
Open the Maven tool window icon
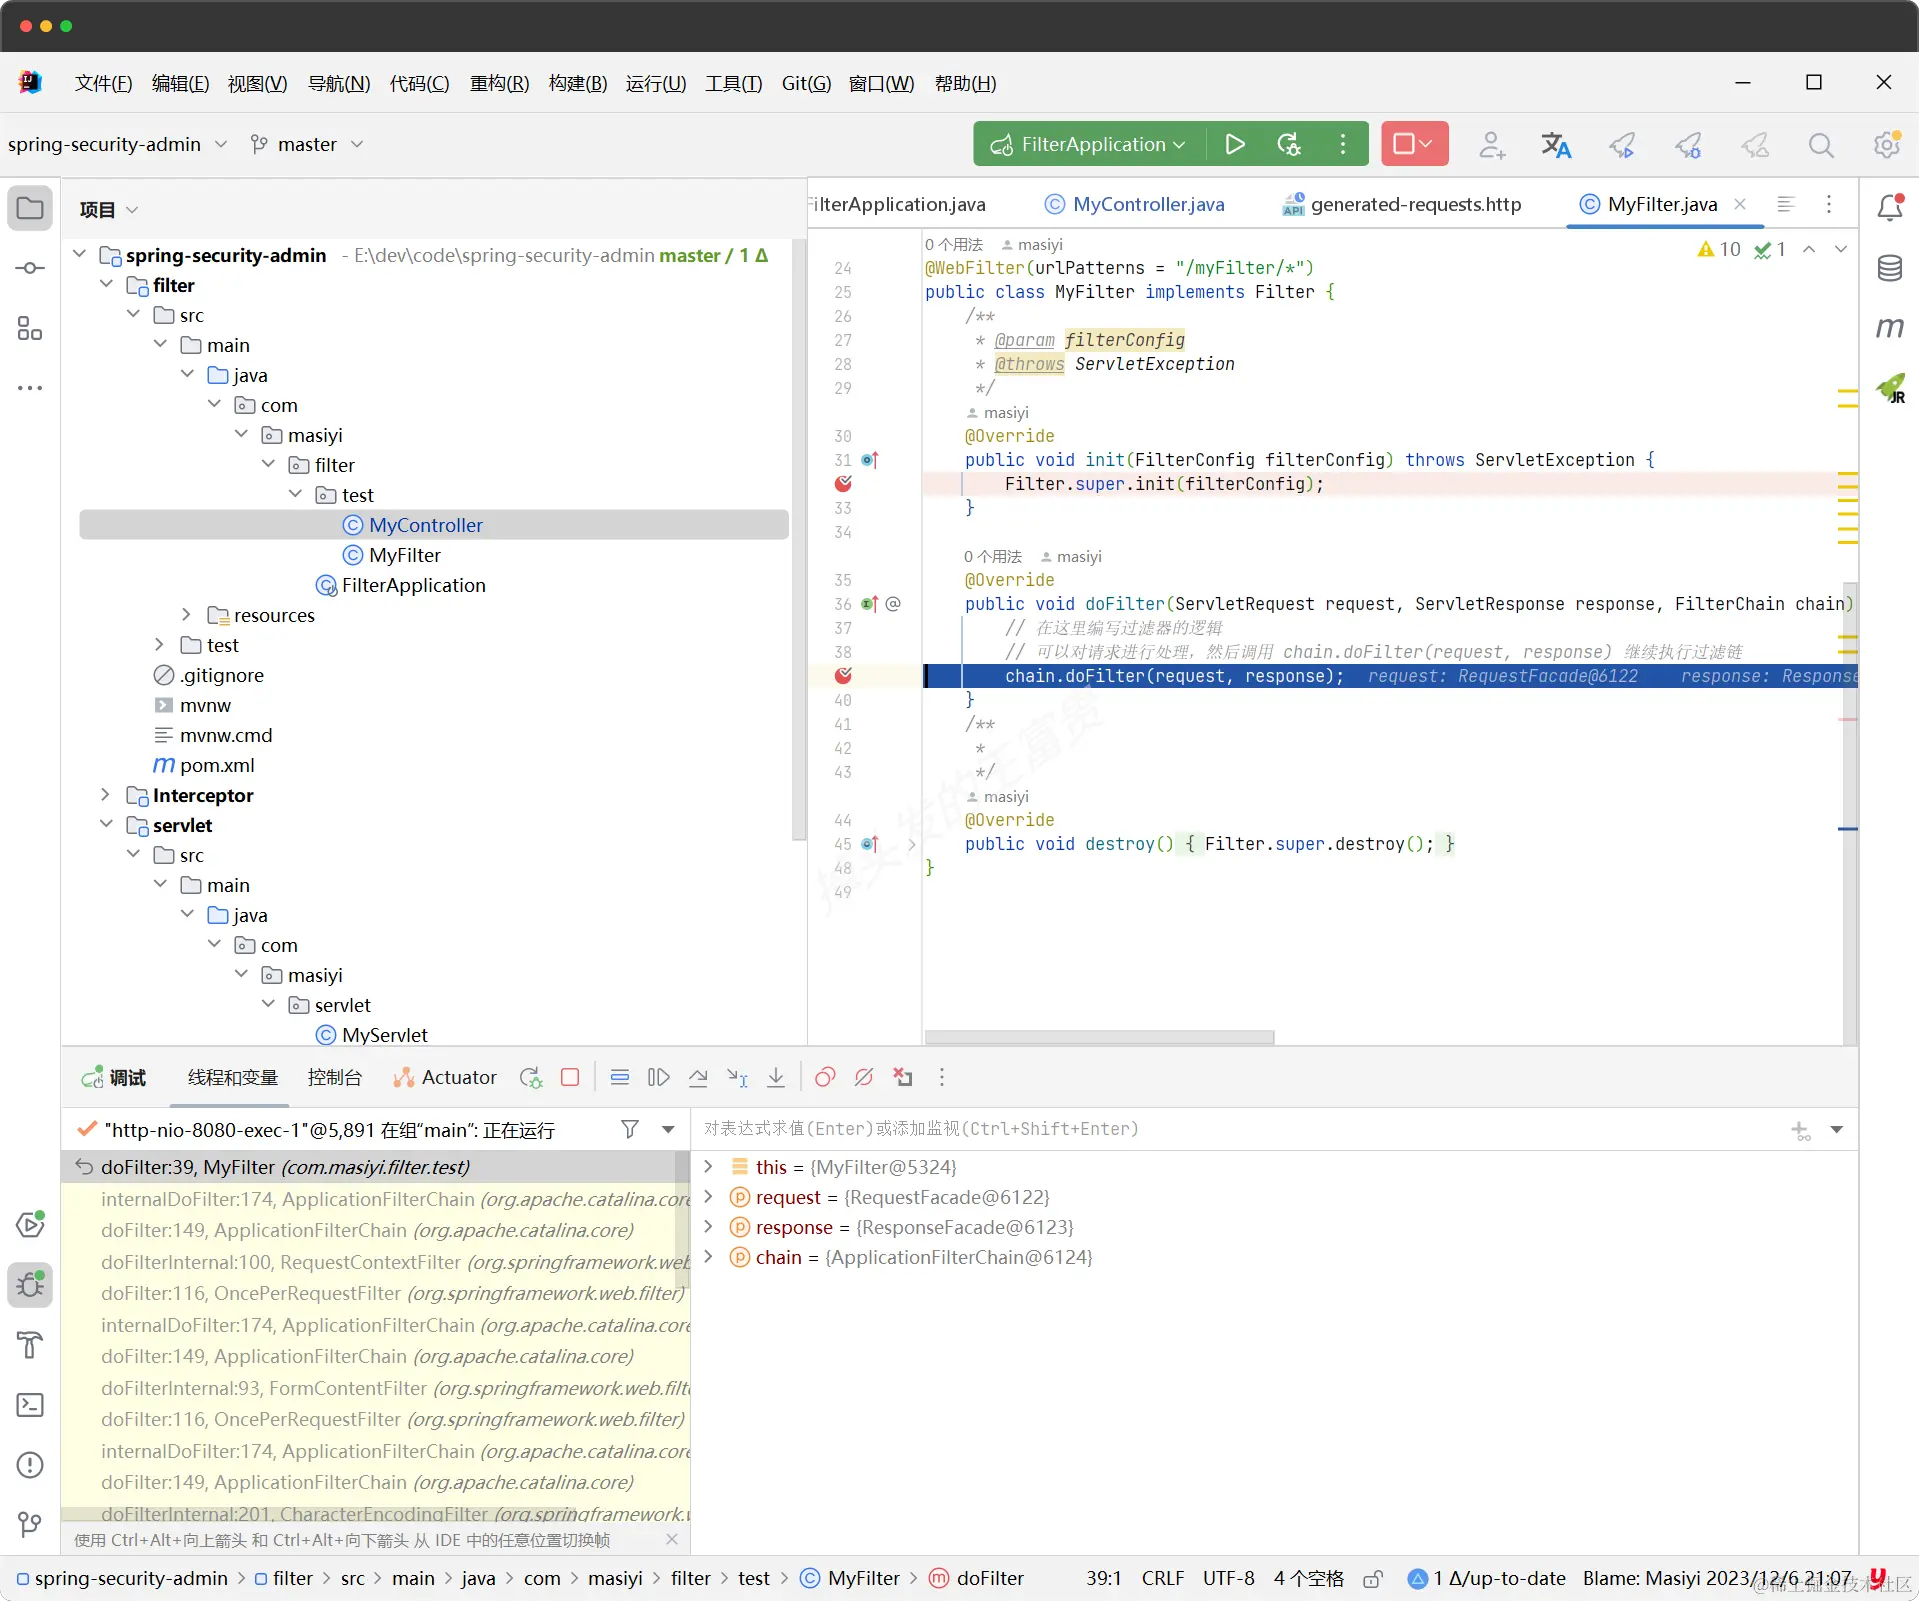pyautogui.click(x=1890, y=327)
